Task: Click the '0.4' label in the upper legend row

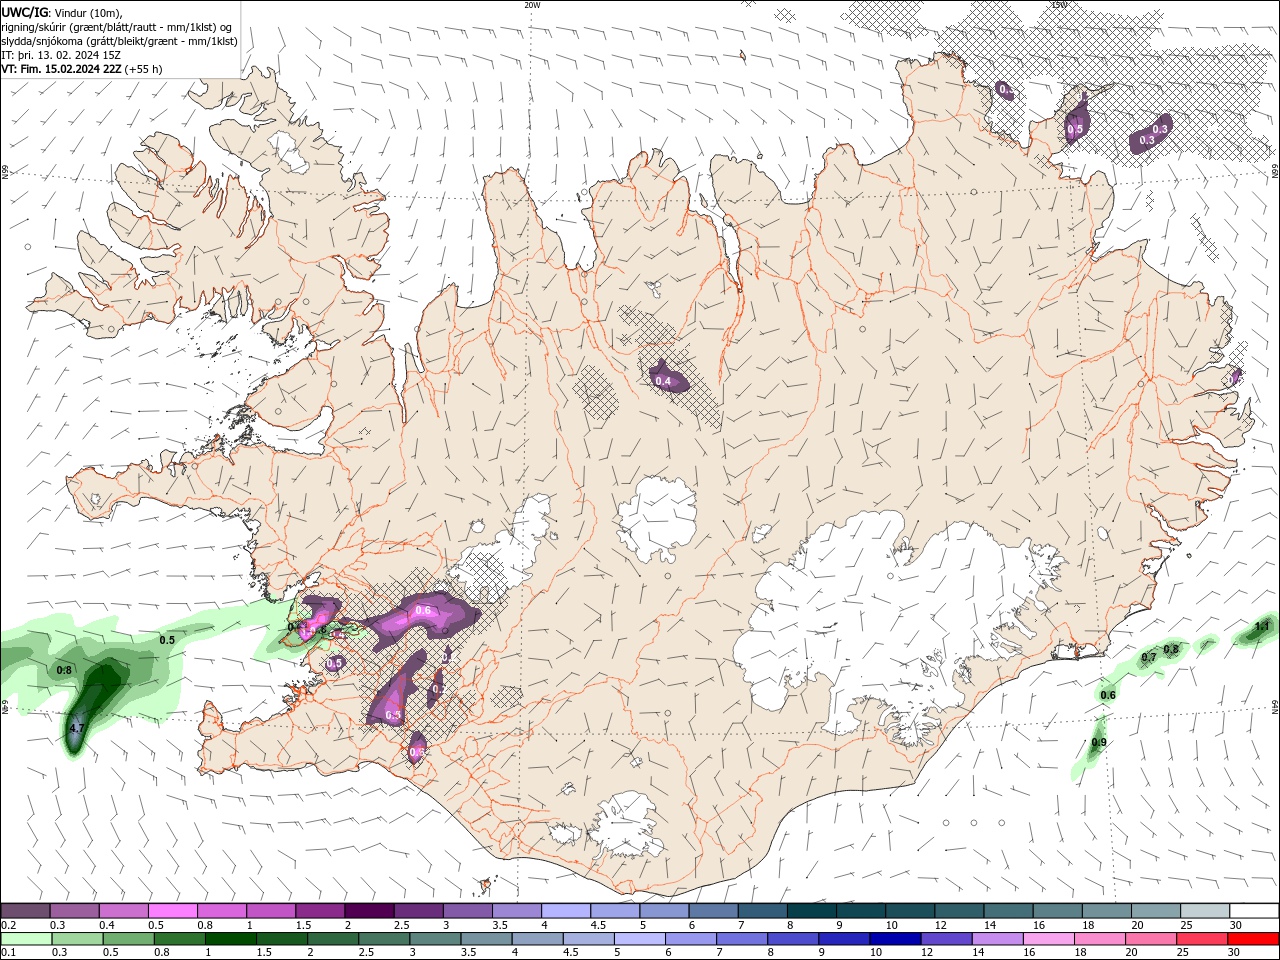Action: pos(107,925)
